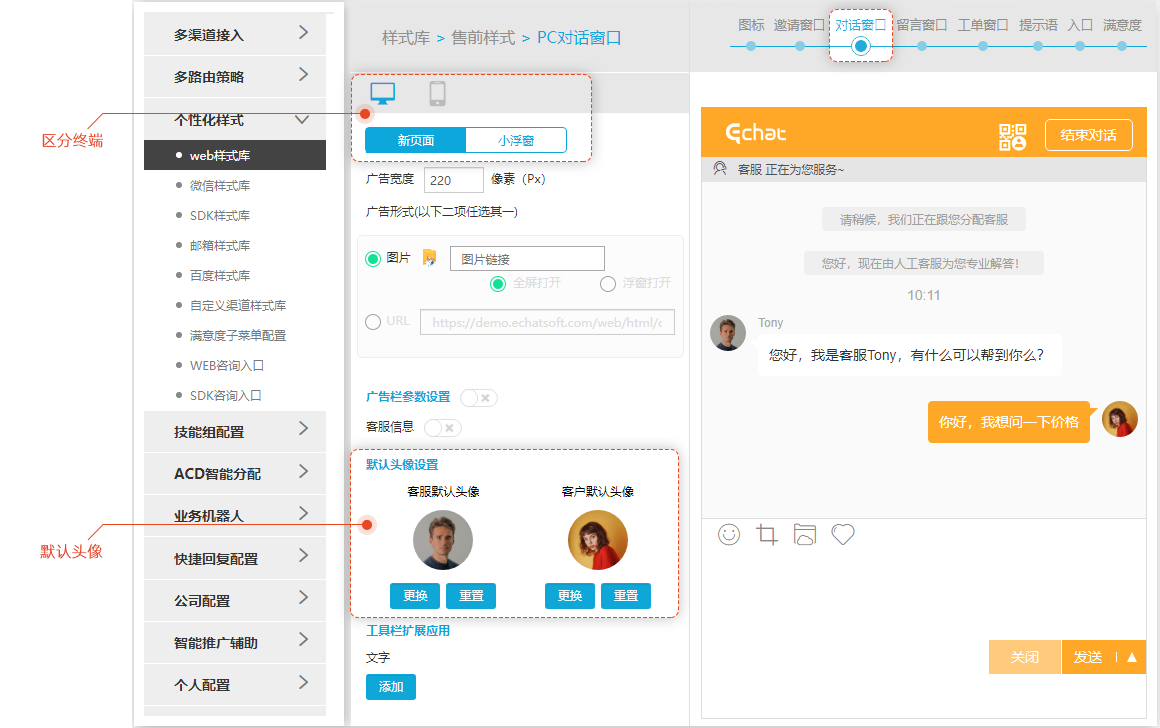Screen dimensions: 1160x728
Task: Select the 图片 ad format radio button
Action: [x=373, y=258]
